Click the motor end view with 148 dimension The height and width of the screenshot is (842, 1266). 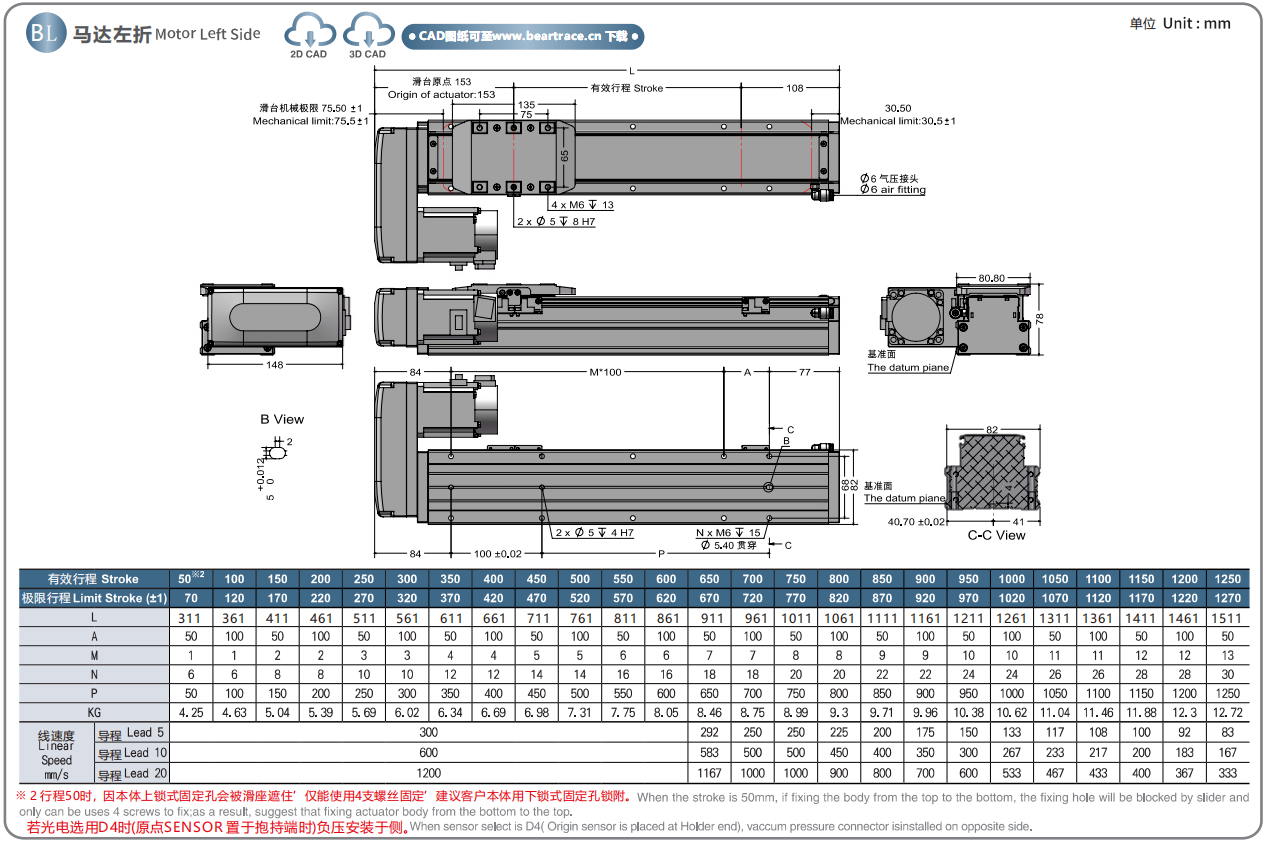tap(275, 316)
